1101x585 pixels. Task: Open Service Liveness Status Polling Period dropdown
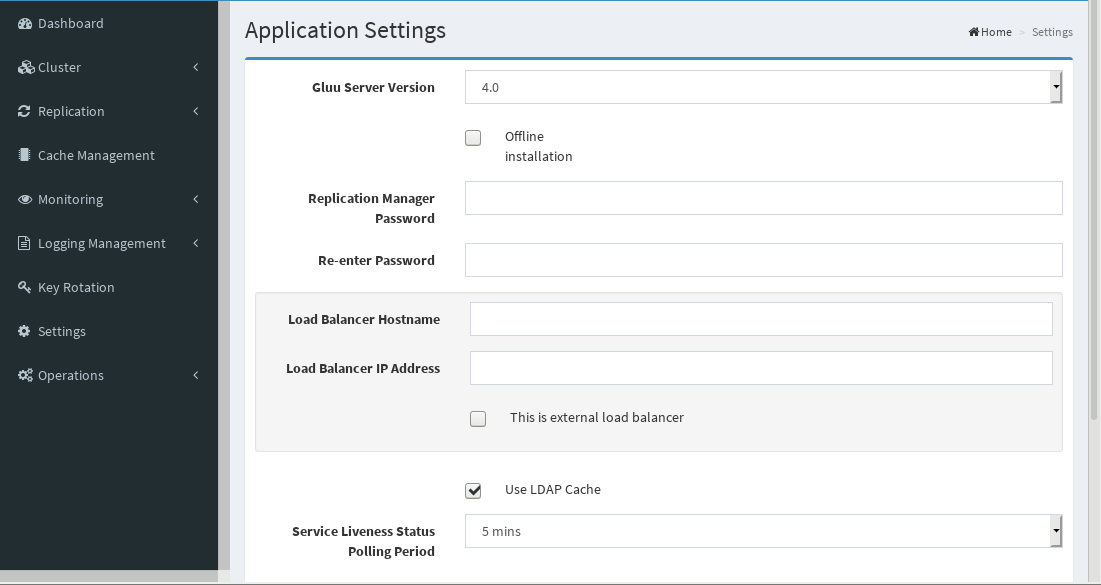763,531
